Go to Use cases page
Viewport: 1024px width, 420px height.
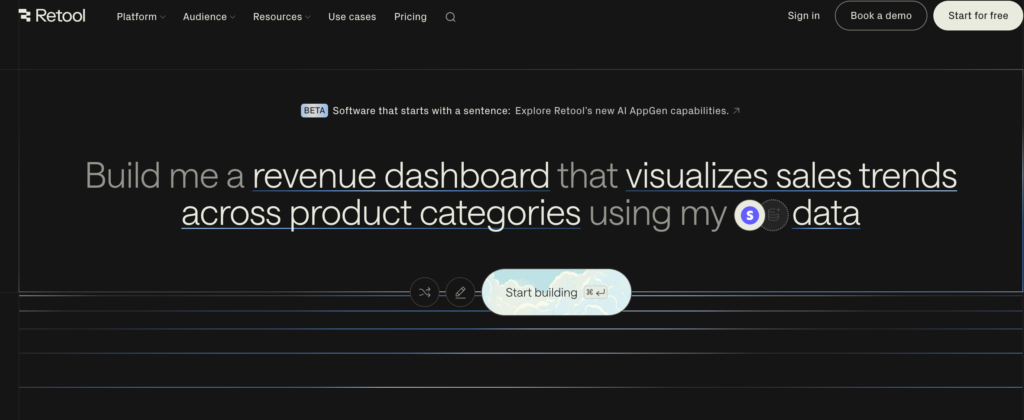(352, 17)
